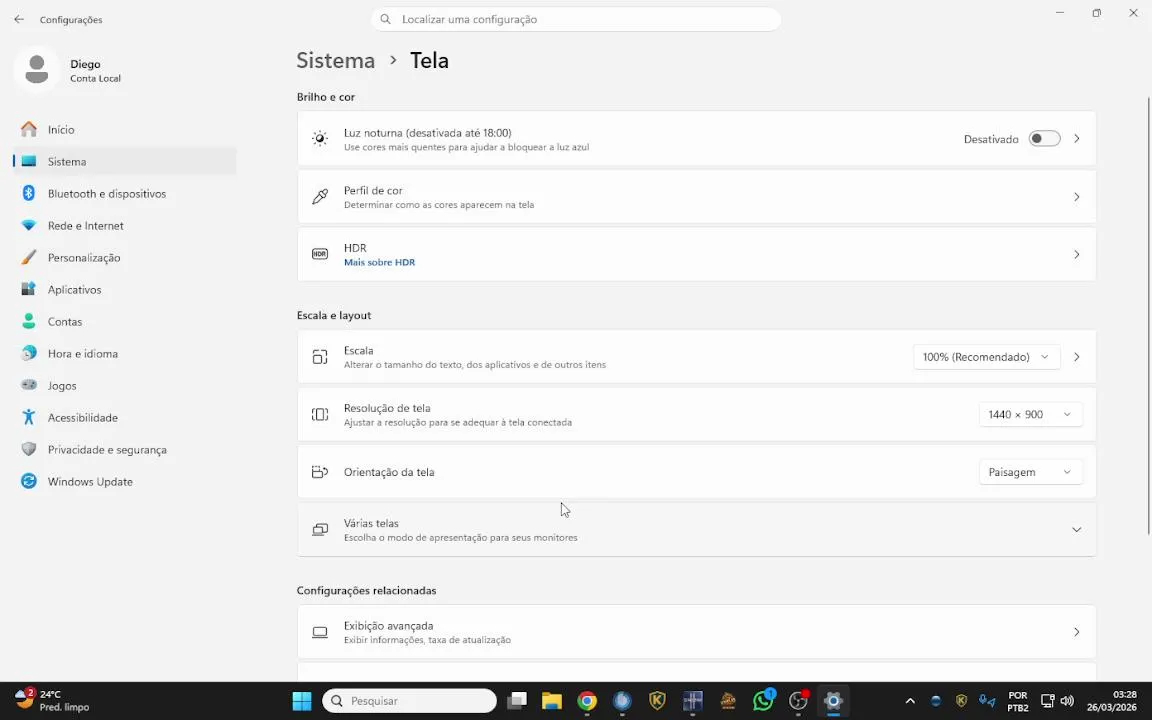Viewport: 1152px width, 720px height.
Task: Click the taskbar Pesquisar search box
Action: click(x=409, y=701)
